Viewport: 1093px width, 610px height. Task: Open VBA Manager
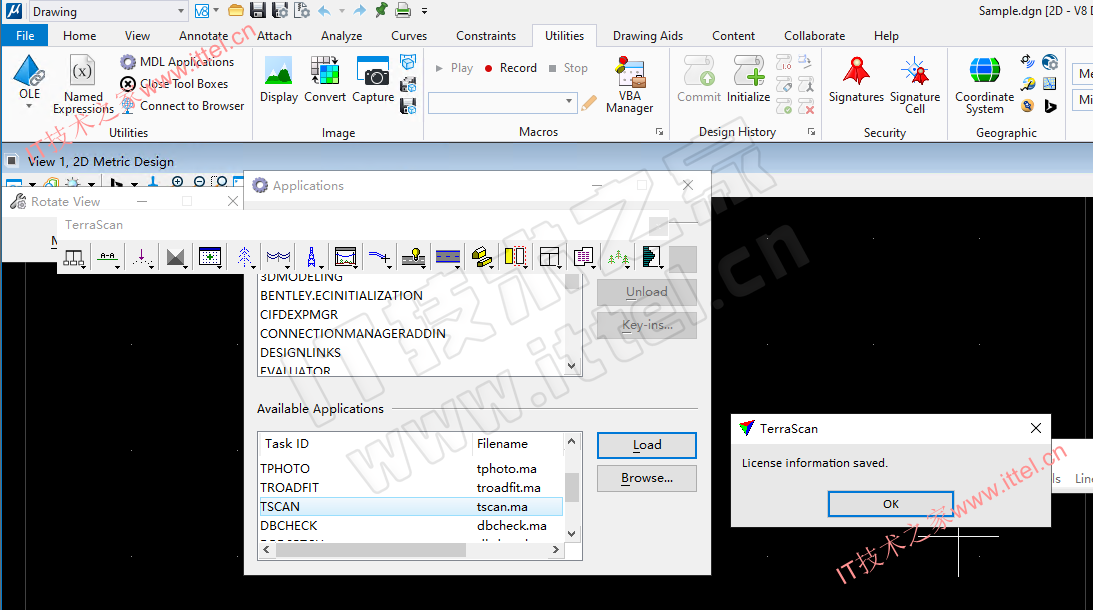(x=629, y=84)
